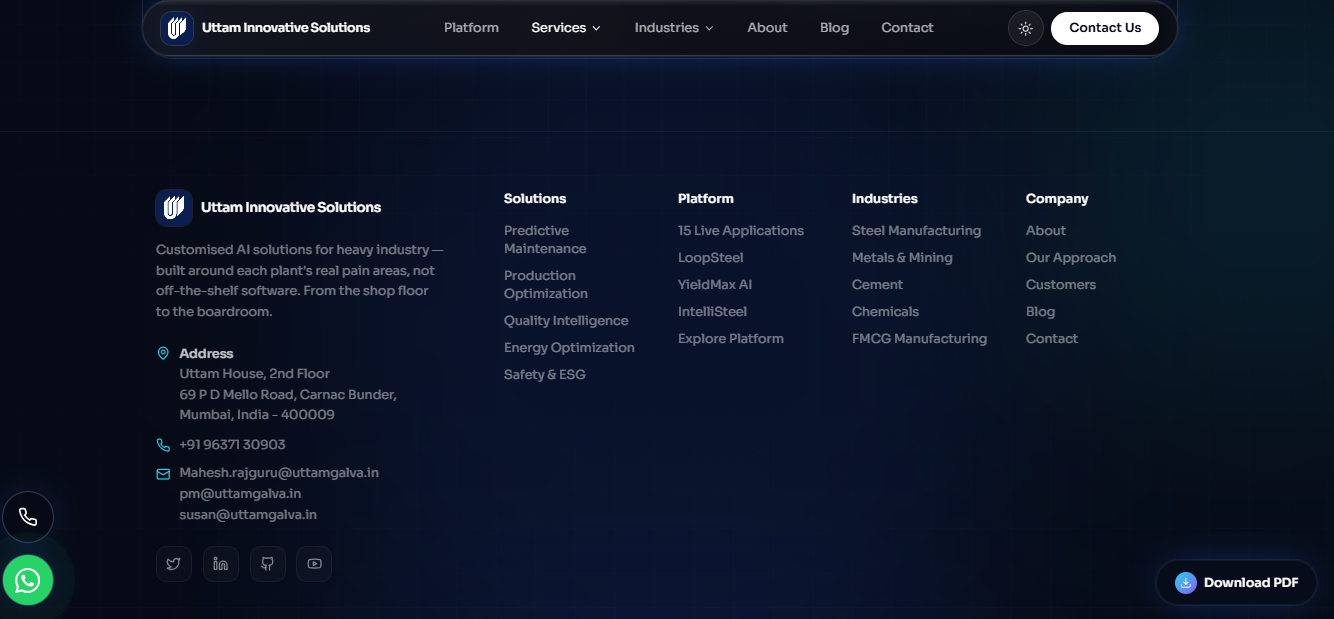Open the YouTube social icon
This screenshot has width=1334, height=619.
[x=314, y=564]
